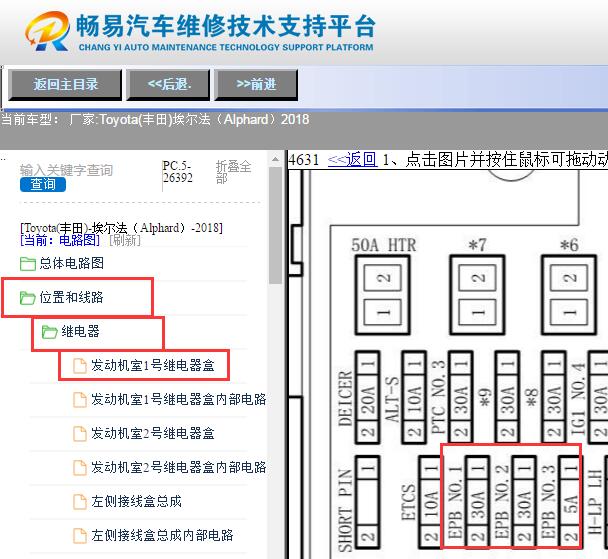Click the <<返回 link above the diagram
Viewport: 608px width, 559px height.
click(352, 159)
